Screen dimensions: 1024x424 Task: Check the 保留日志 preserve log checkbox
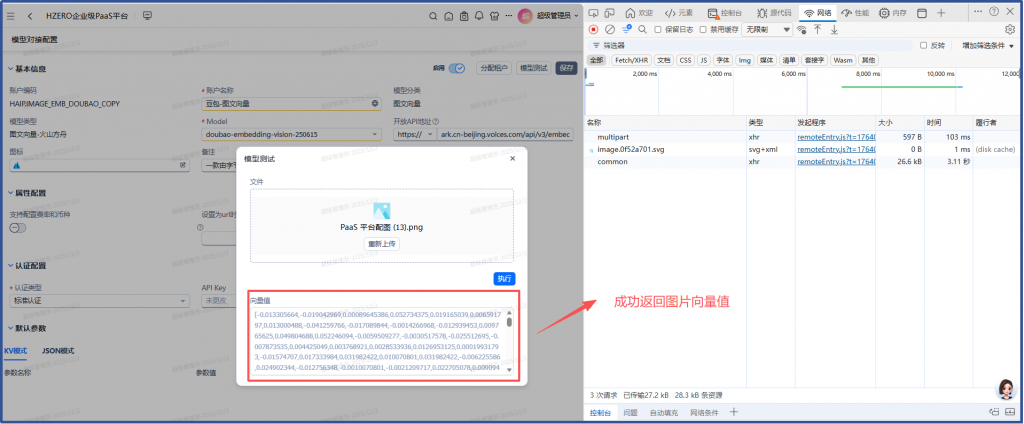[x=657, y=29]
